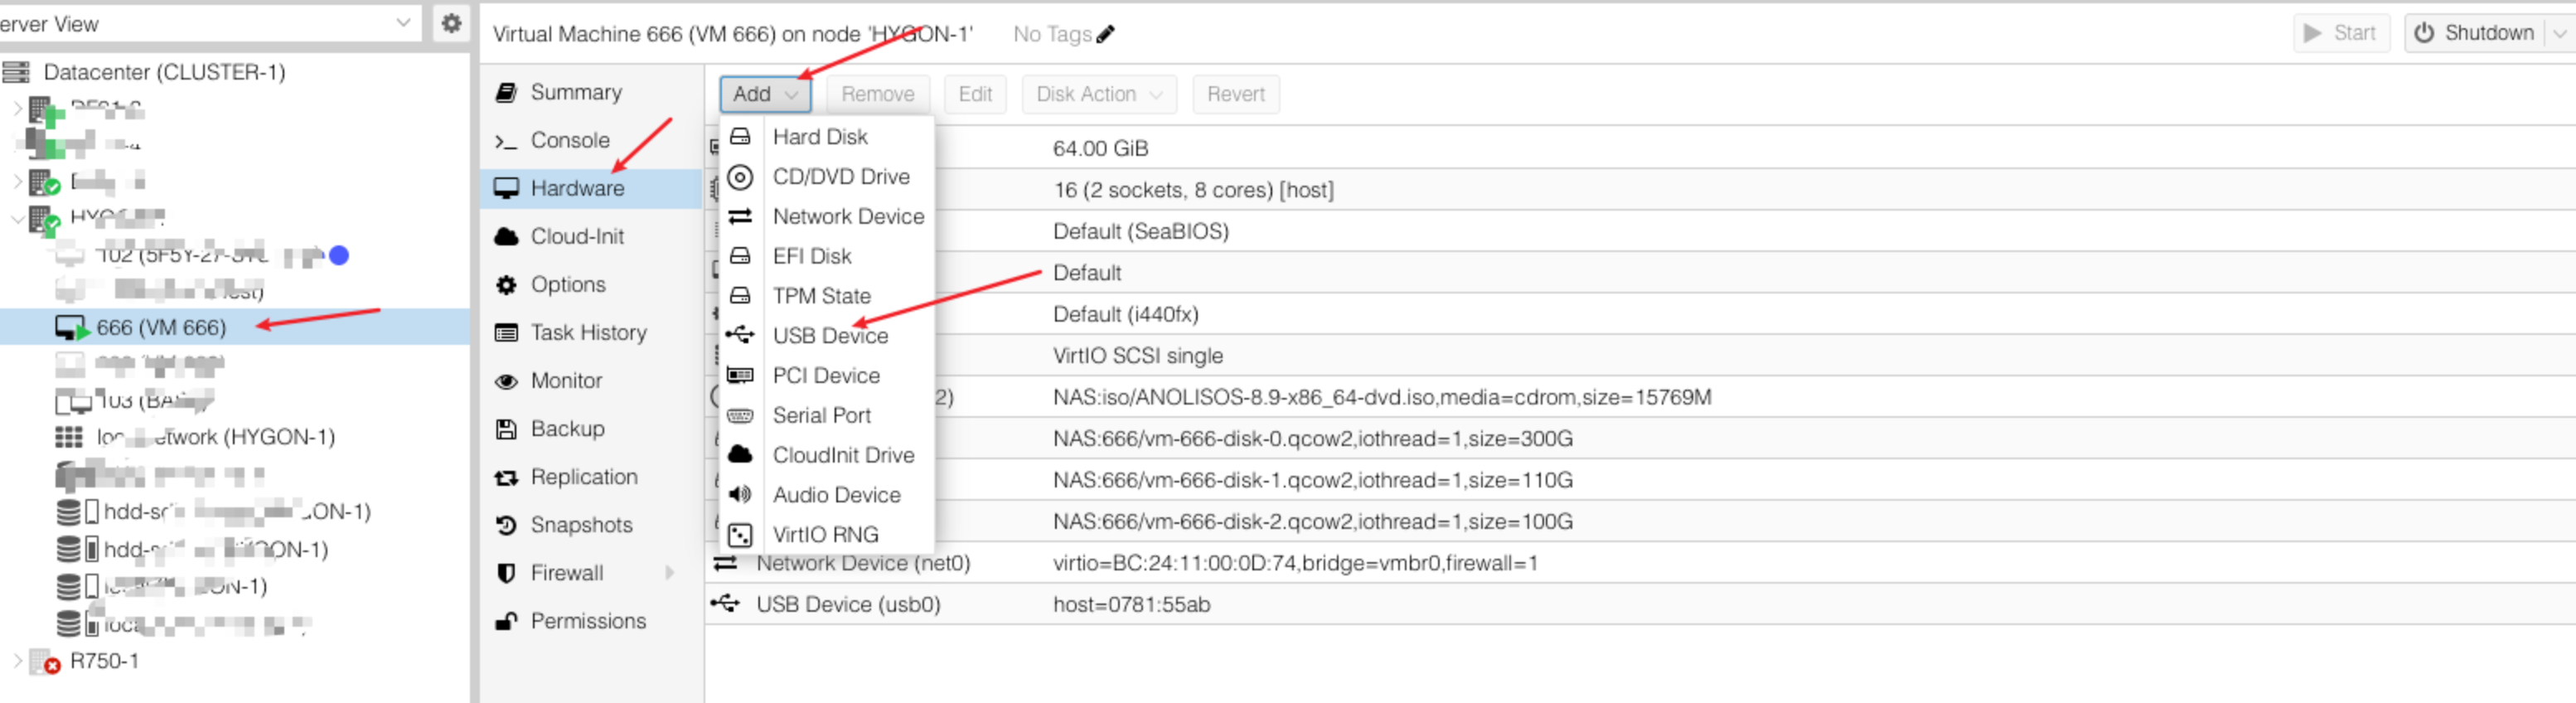Click the Edit button
The image size is (2576, 703).
(975, 94)
